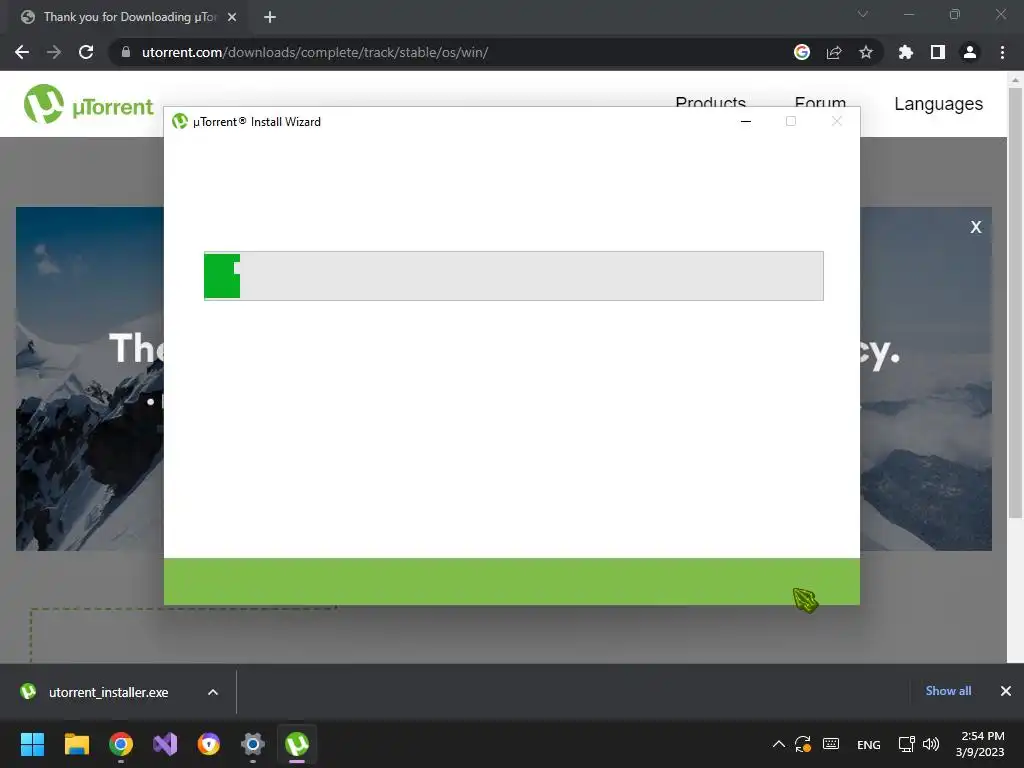Open a new browser tab
Viewport: 1024px width, 768px height.
(270, 17)
